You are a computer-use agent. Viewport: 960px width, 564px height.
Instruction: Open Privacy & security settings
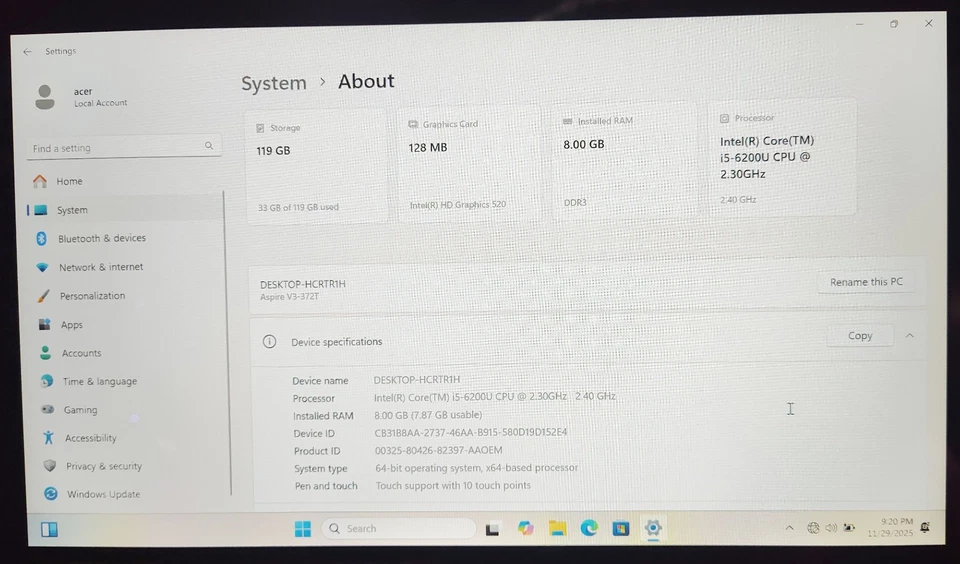pos(134,466)
